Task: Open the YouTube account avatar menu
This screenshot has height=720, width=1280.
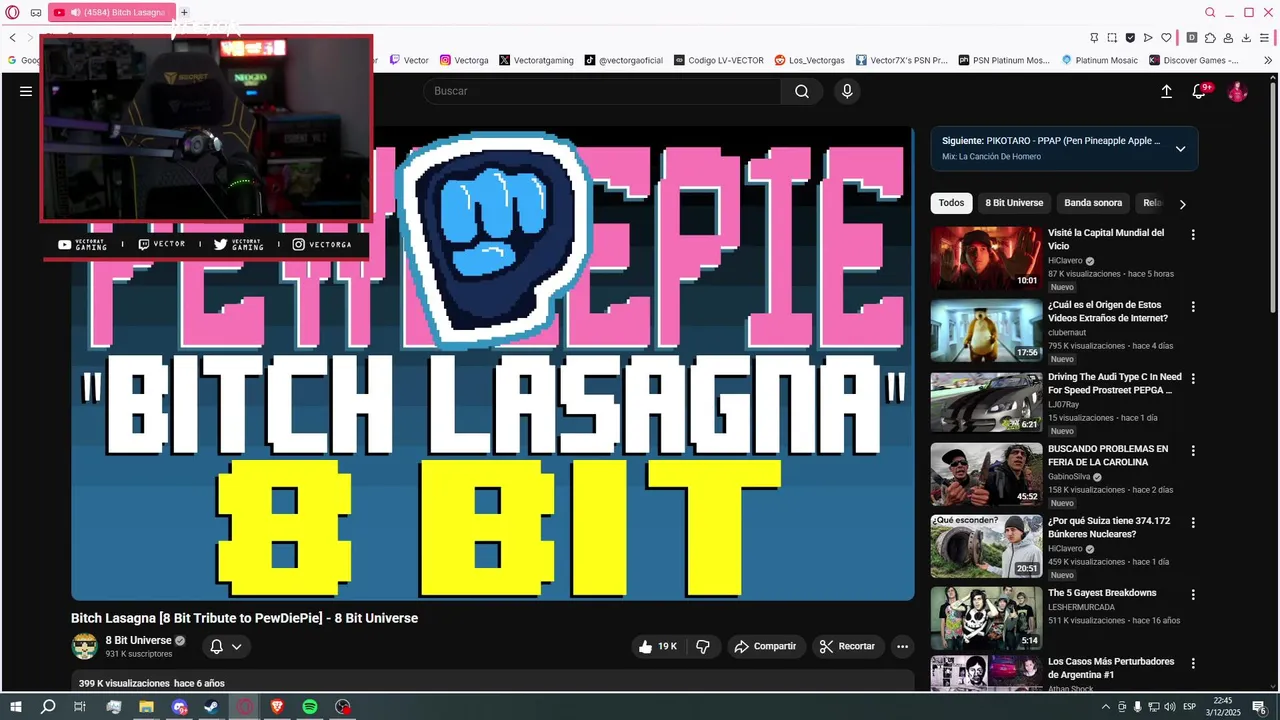Action: pos(1237,91)
